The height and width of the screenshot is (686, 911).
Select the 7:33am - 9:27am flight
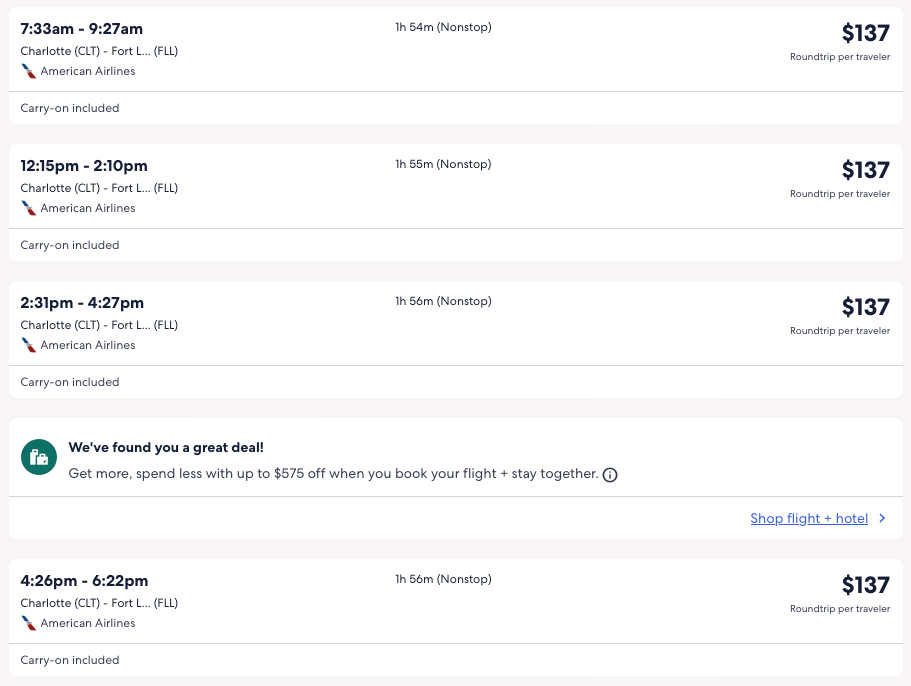click(82, 29)
